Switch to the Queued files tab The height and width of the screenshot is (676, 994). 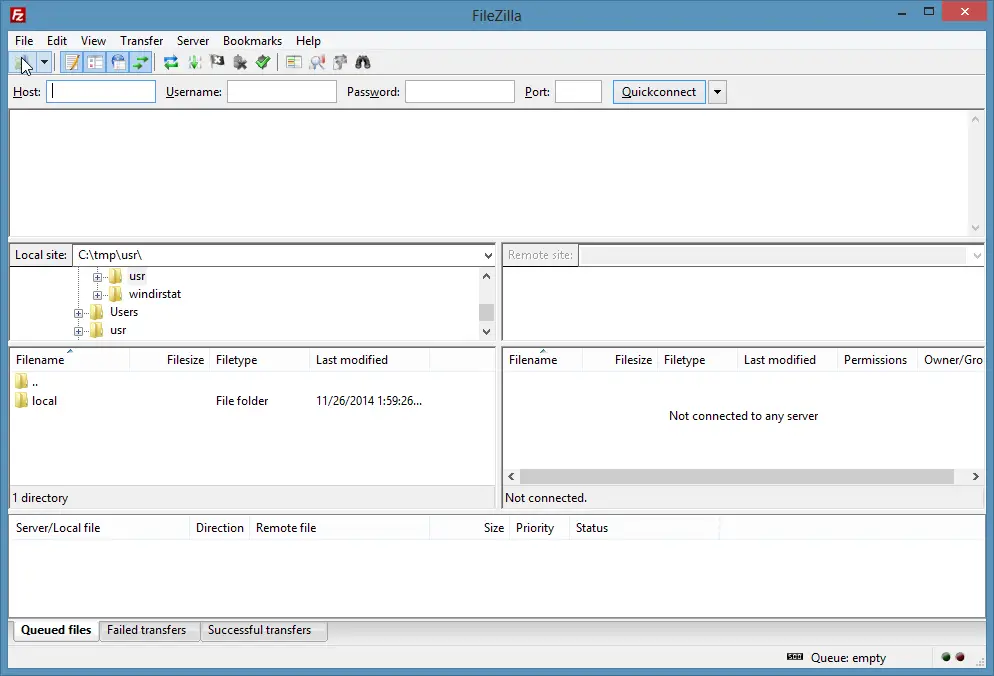point(56,630)
